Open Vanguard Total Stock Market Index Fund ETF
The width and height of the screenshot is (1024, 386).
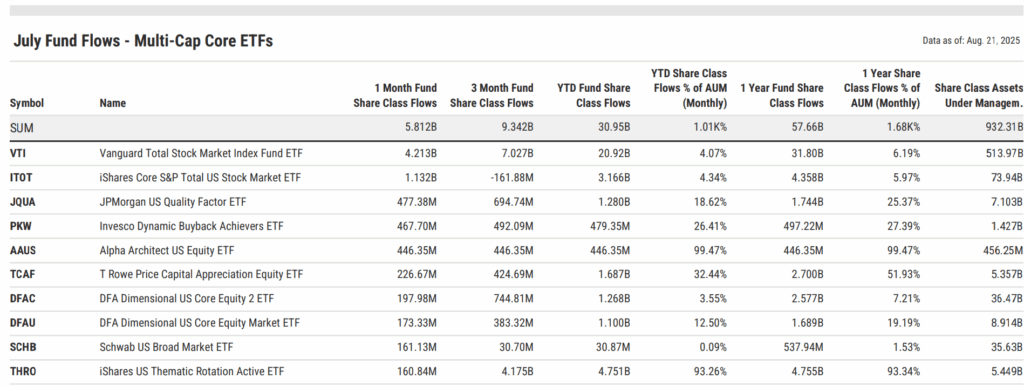(201, 153)
